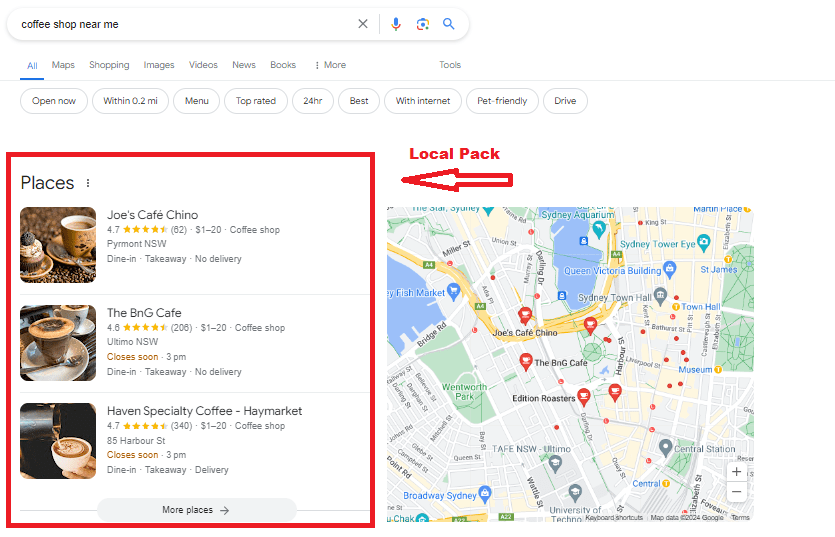Open the map Terms link
835x537 pixels.
click(x=740, y=517)
